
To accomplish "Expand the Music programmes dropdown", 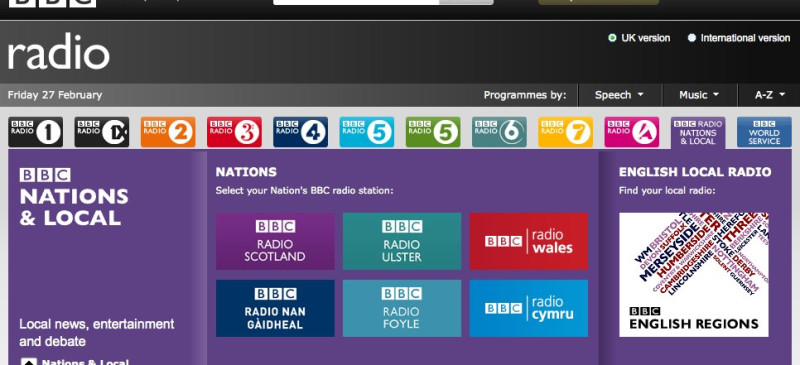I will coord(699,95).
